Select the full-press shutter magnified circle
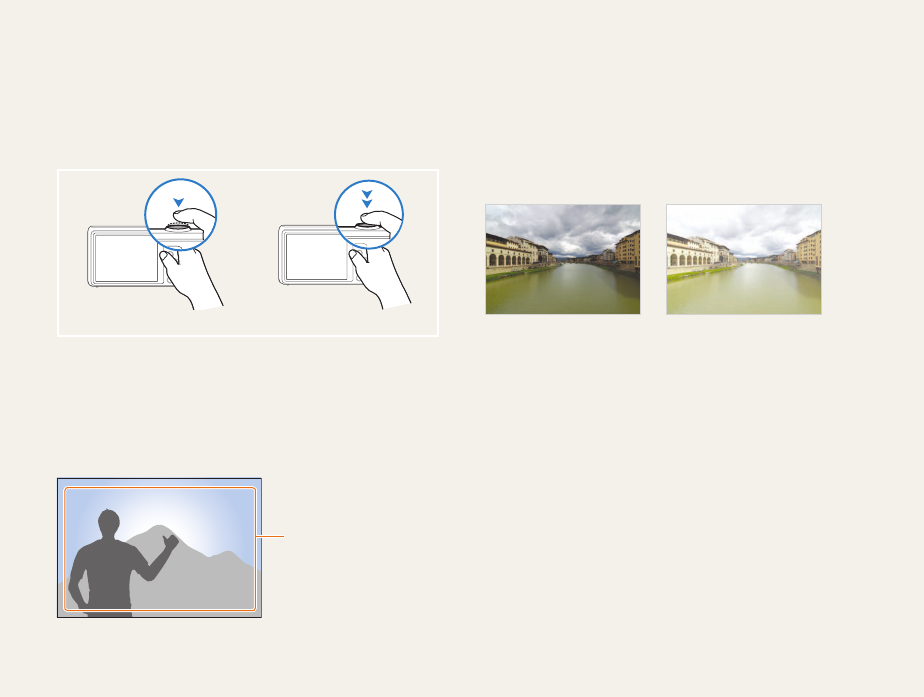Image resolution: width=924 pixels, height=697 pixels. click(x=369, y=214)
